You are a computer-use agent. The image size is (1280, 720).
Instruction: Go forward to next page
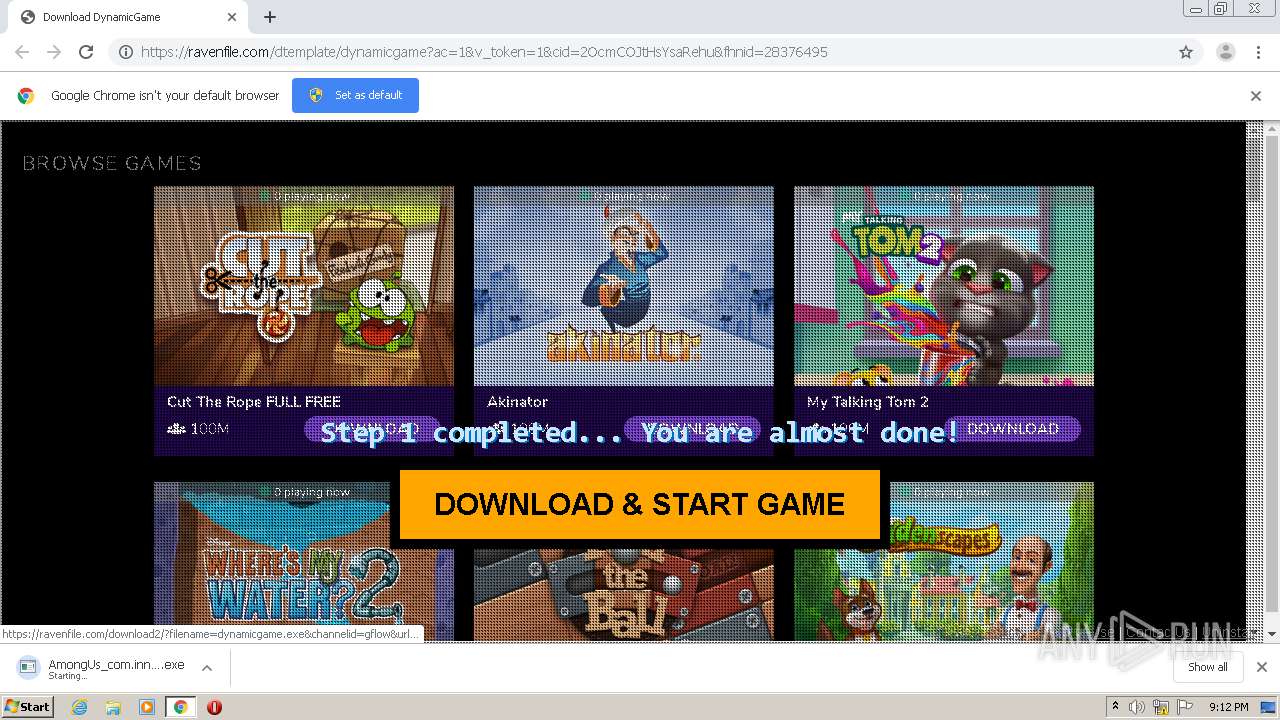pos(54,52)
